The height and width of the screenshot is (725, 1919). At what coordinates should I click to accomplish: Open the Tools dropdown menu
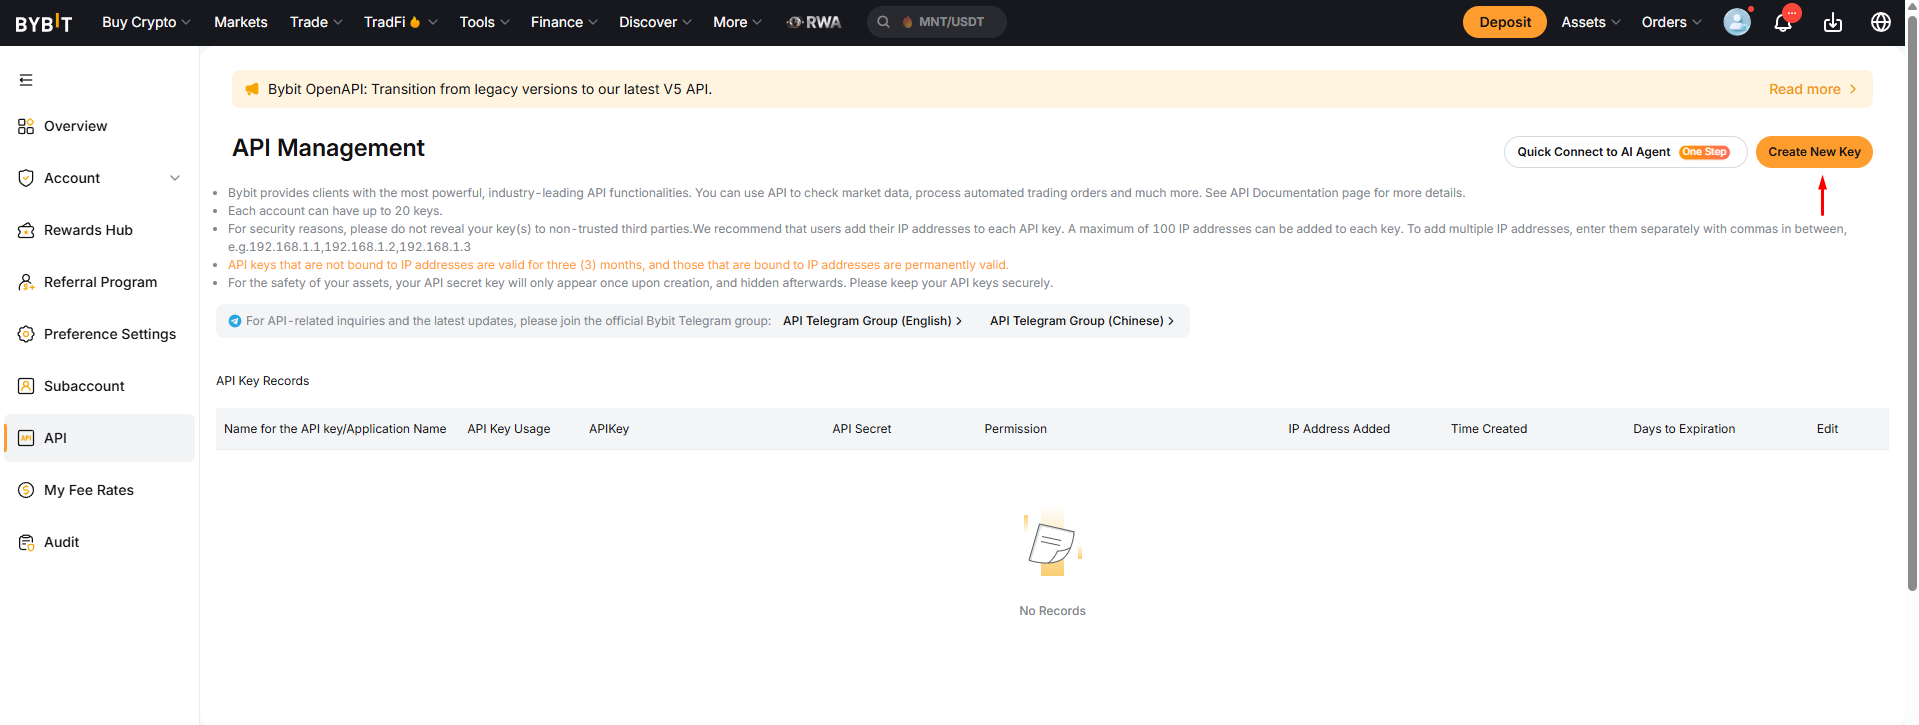point(484,22)
